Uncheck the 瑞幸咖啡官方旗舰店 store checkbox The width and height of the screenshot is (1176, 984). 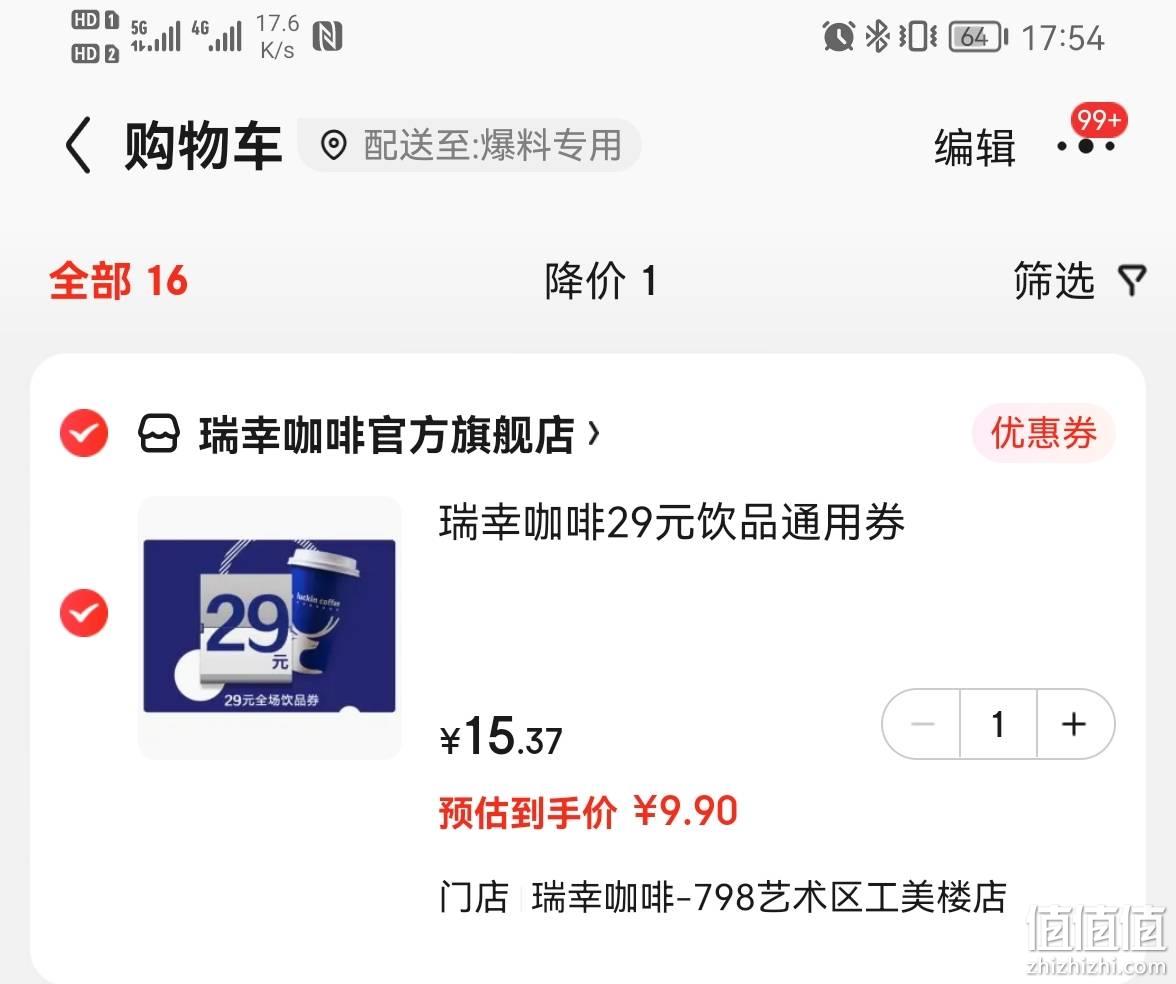pos(84,433)
